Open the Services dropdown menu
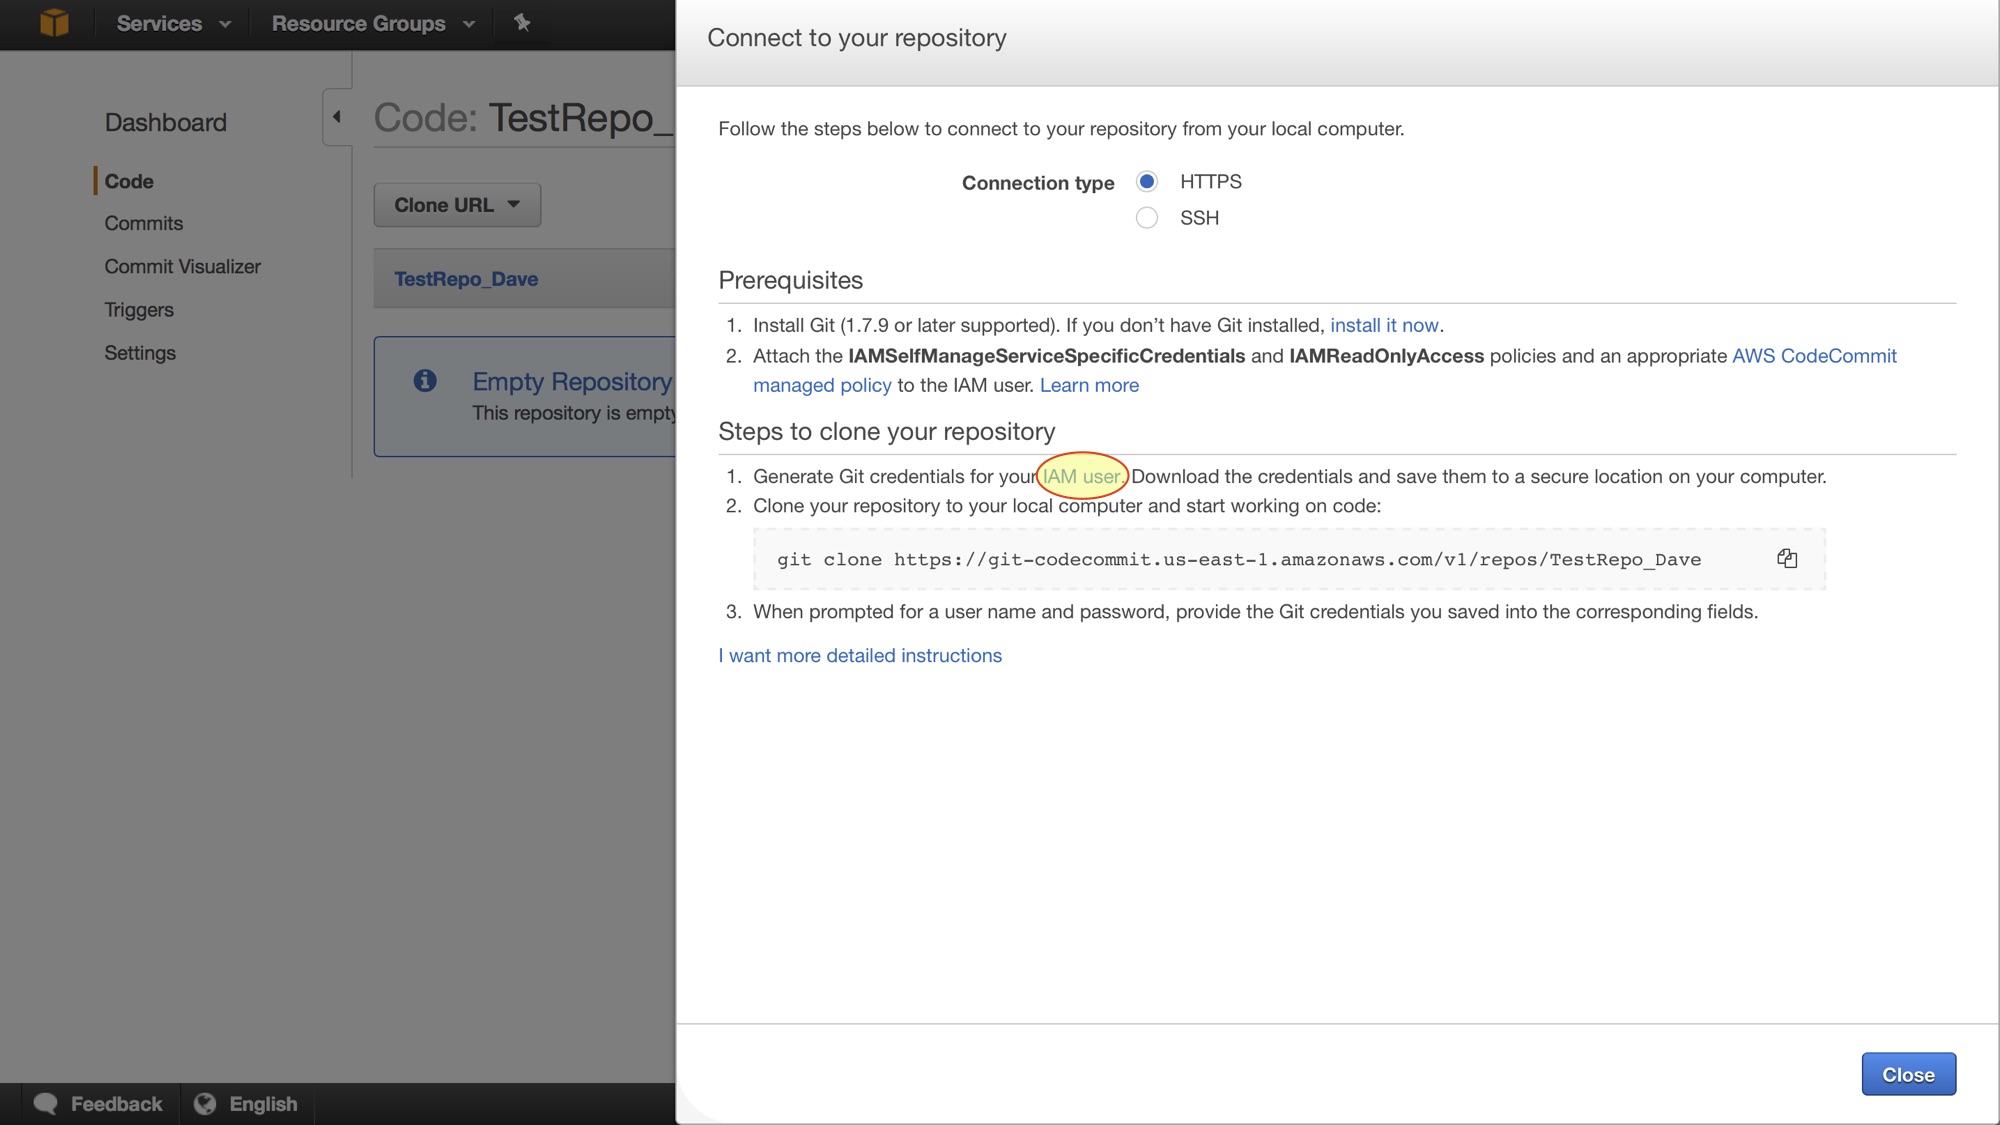The height and width of the screenshot is (1125, 2000). coord(173,23)
